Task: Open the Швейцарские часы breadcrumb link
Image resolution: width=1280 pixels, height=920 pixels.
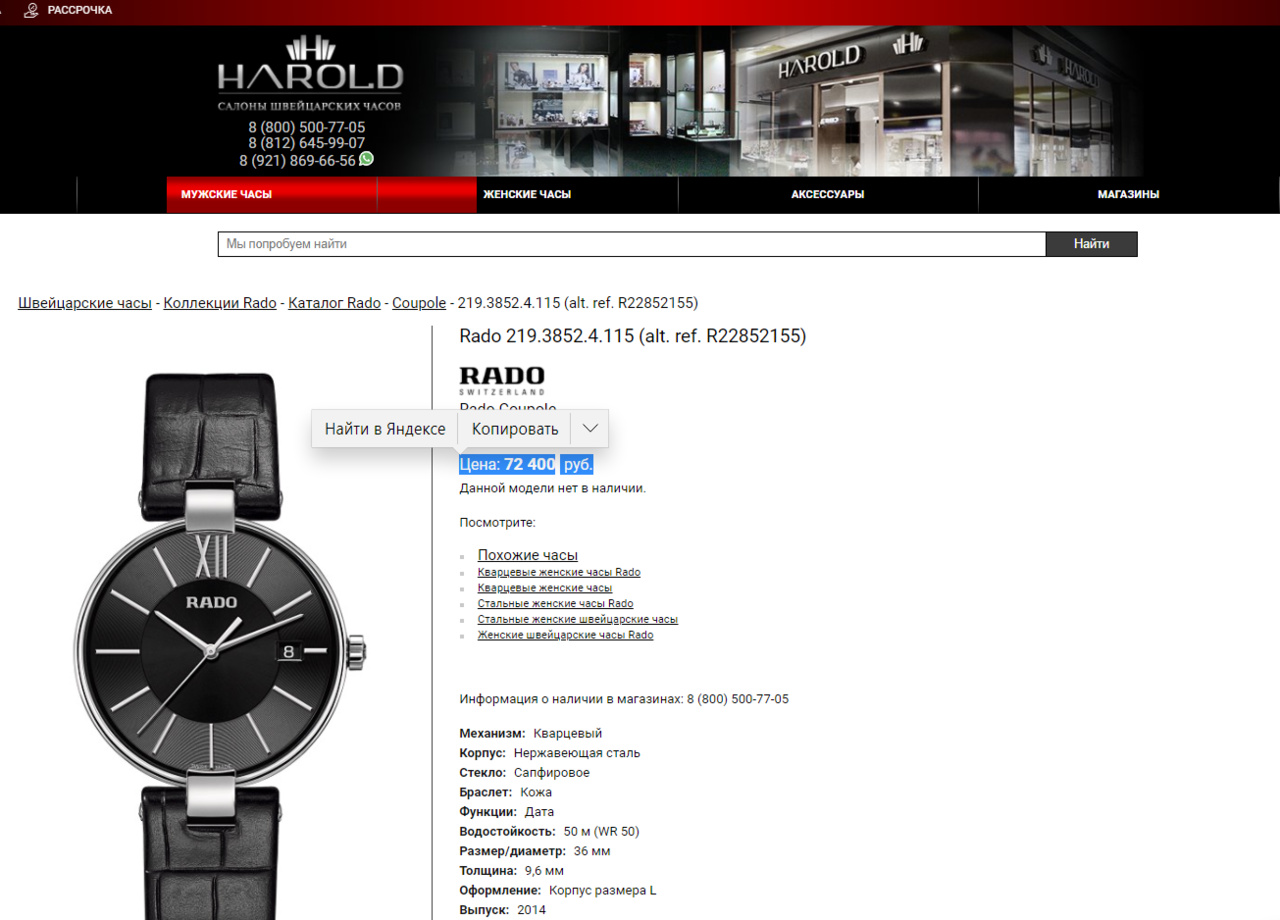Action: 85,303
